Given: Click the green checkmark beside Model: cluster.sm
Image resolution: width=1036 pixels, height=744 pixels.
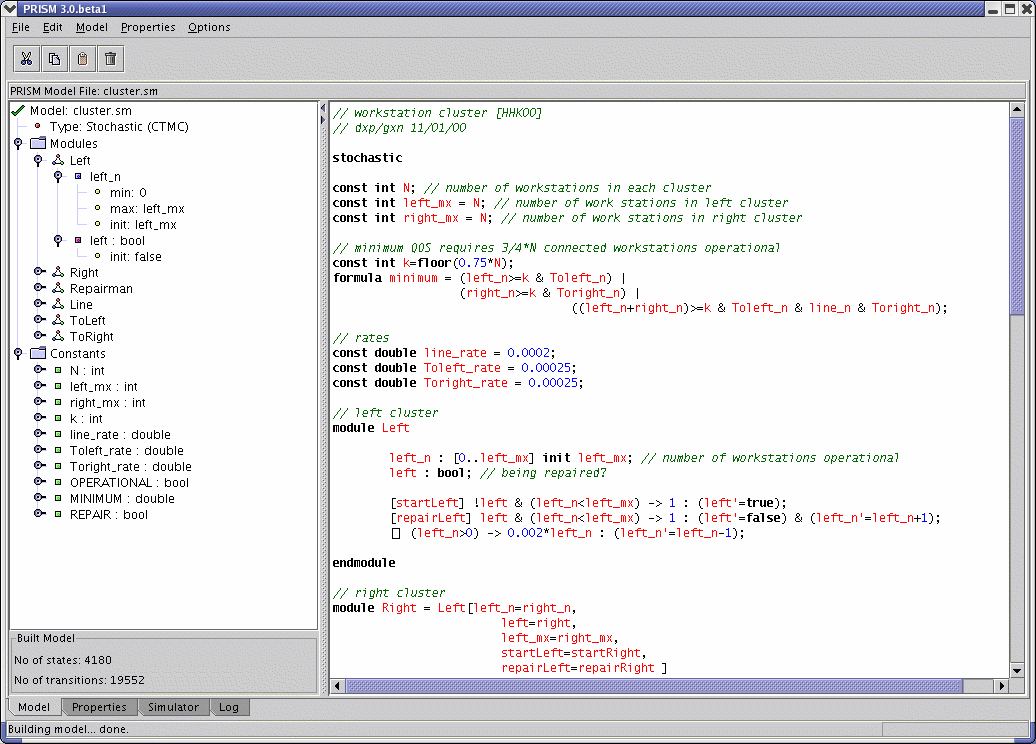Looking at the screenshot, I should (18, 111).
